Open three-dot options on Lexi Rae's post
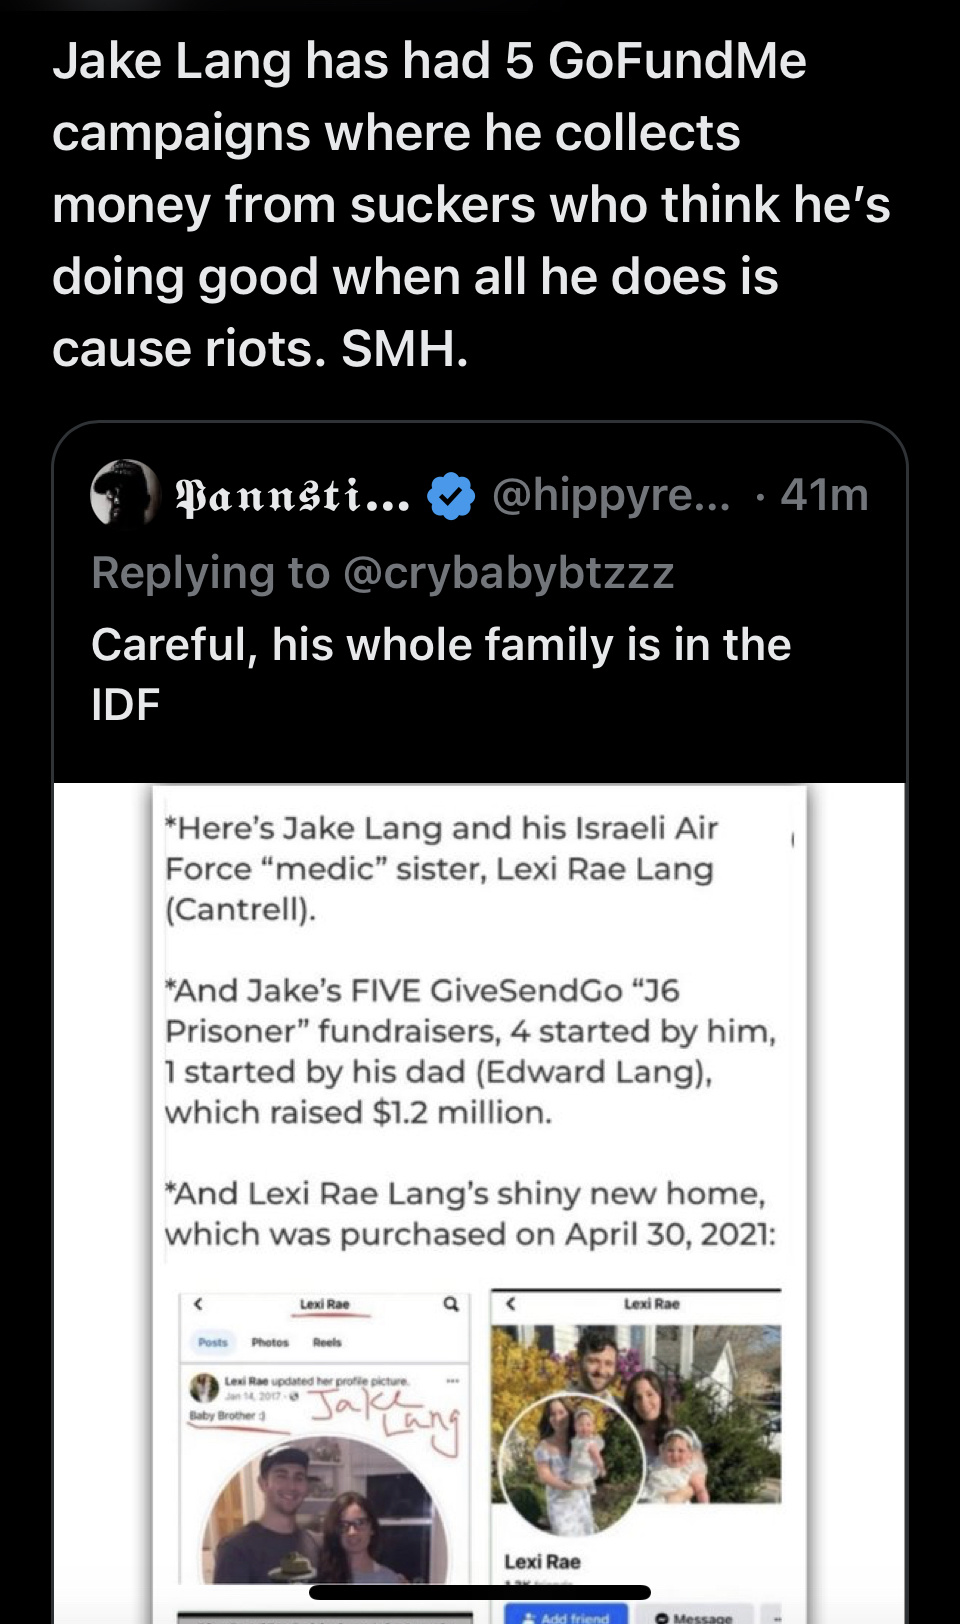The width and height of the screenshot is (960, 1624). 453,1381
